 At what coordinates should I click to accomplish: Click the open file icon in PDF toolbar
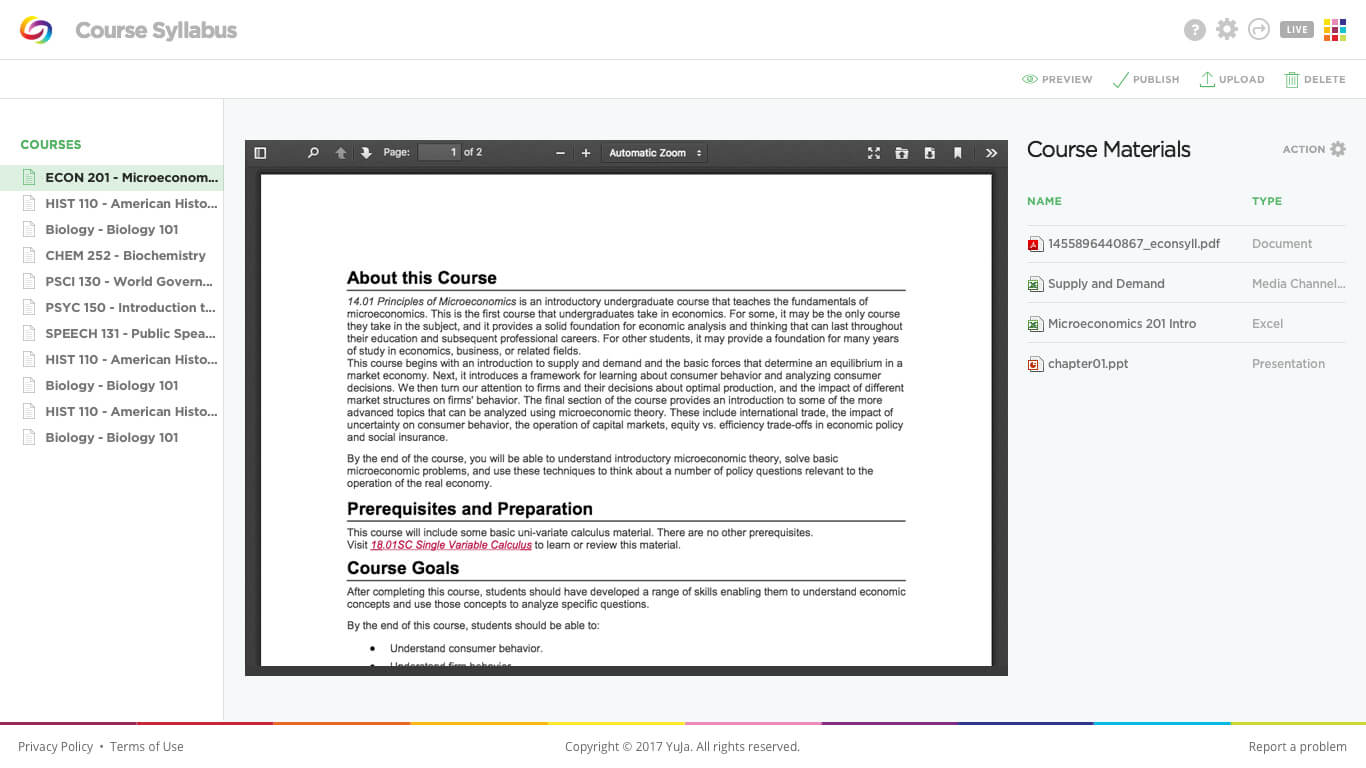click(x=902, y=153)
